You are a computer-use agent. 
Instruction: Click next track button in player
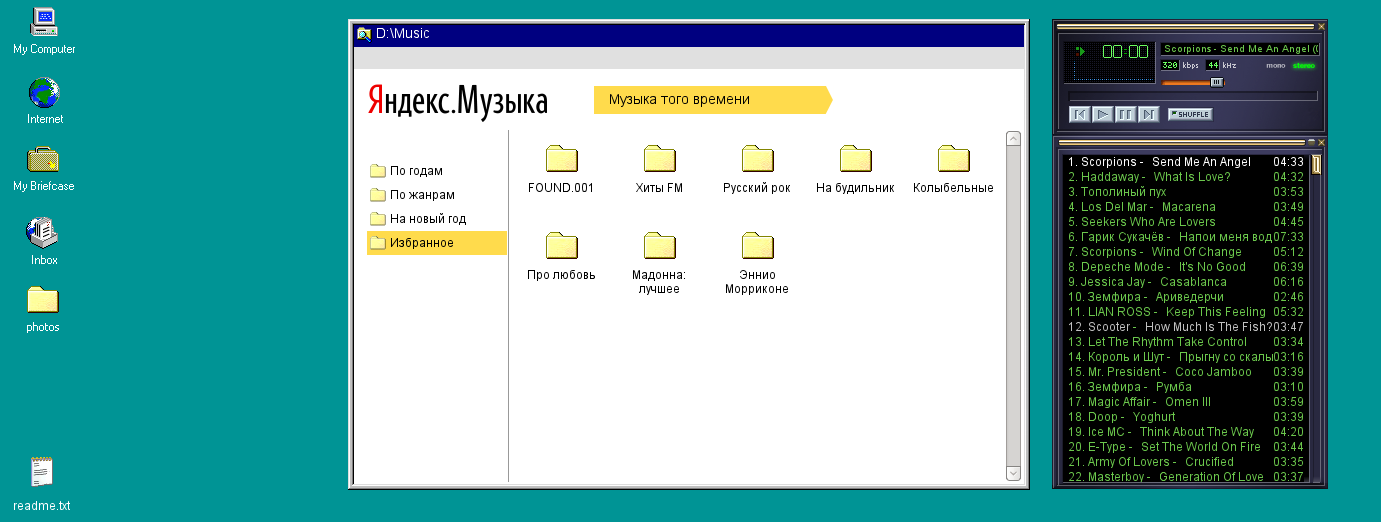click(x=1148, y=114)
